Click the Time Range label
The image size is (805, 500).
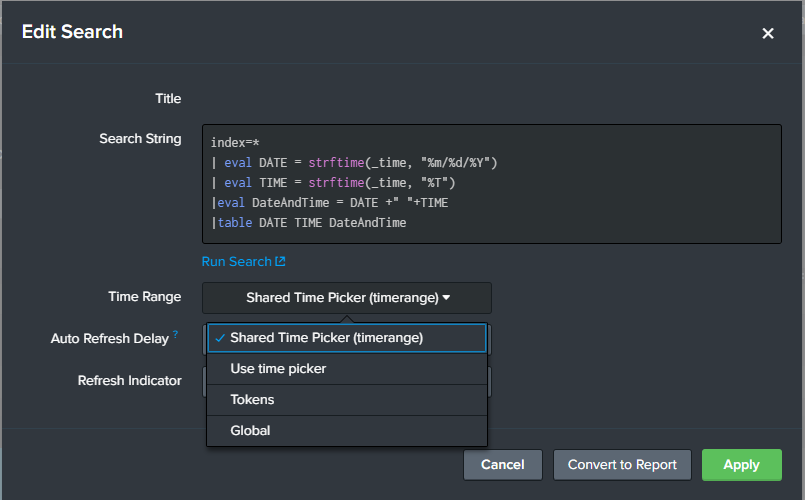pyautogui.click(x=145, y=297)
